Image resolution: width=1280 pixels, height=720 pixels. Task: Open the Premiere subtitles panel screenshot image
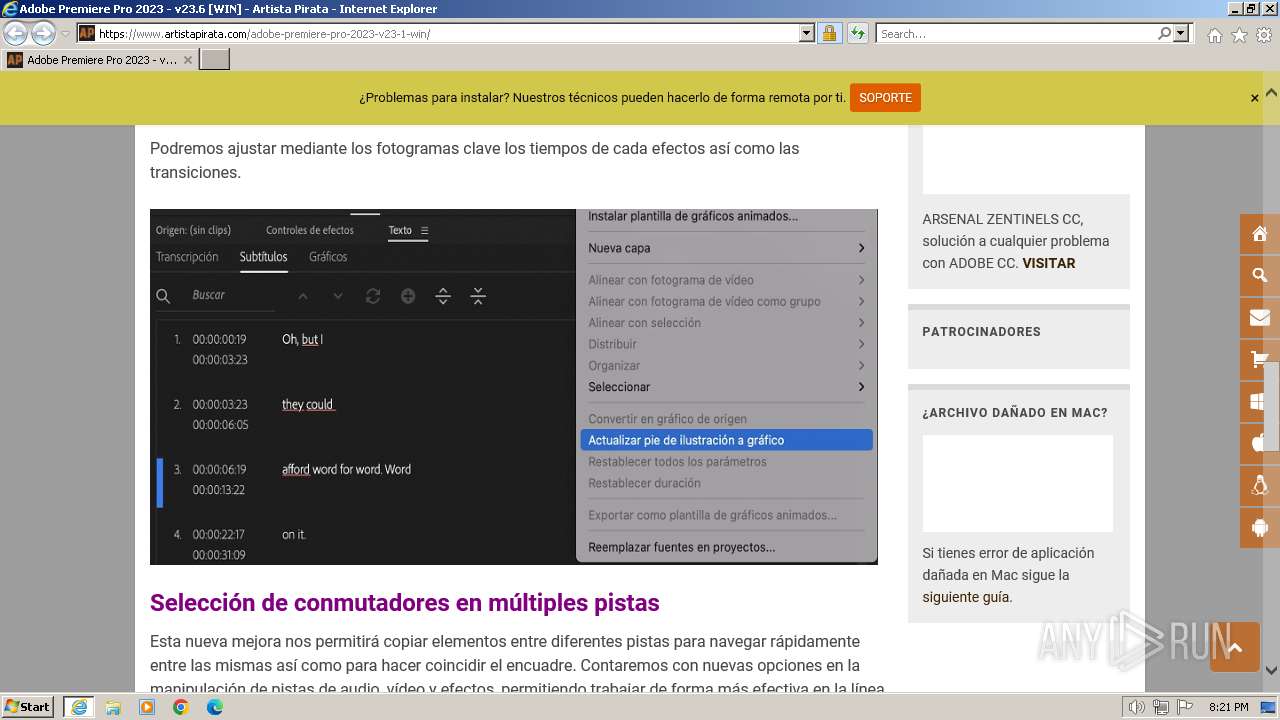coord(514,387)
